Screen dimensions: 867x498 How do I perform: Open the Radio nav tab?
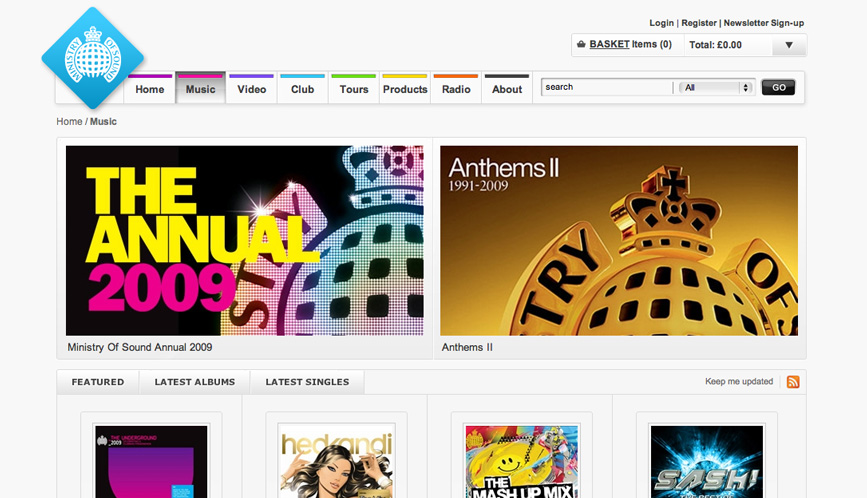pyautogui.click(x=456, y=89)
